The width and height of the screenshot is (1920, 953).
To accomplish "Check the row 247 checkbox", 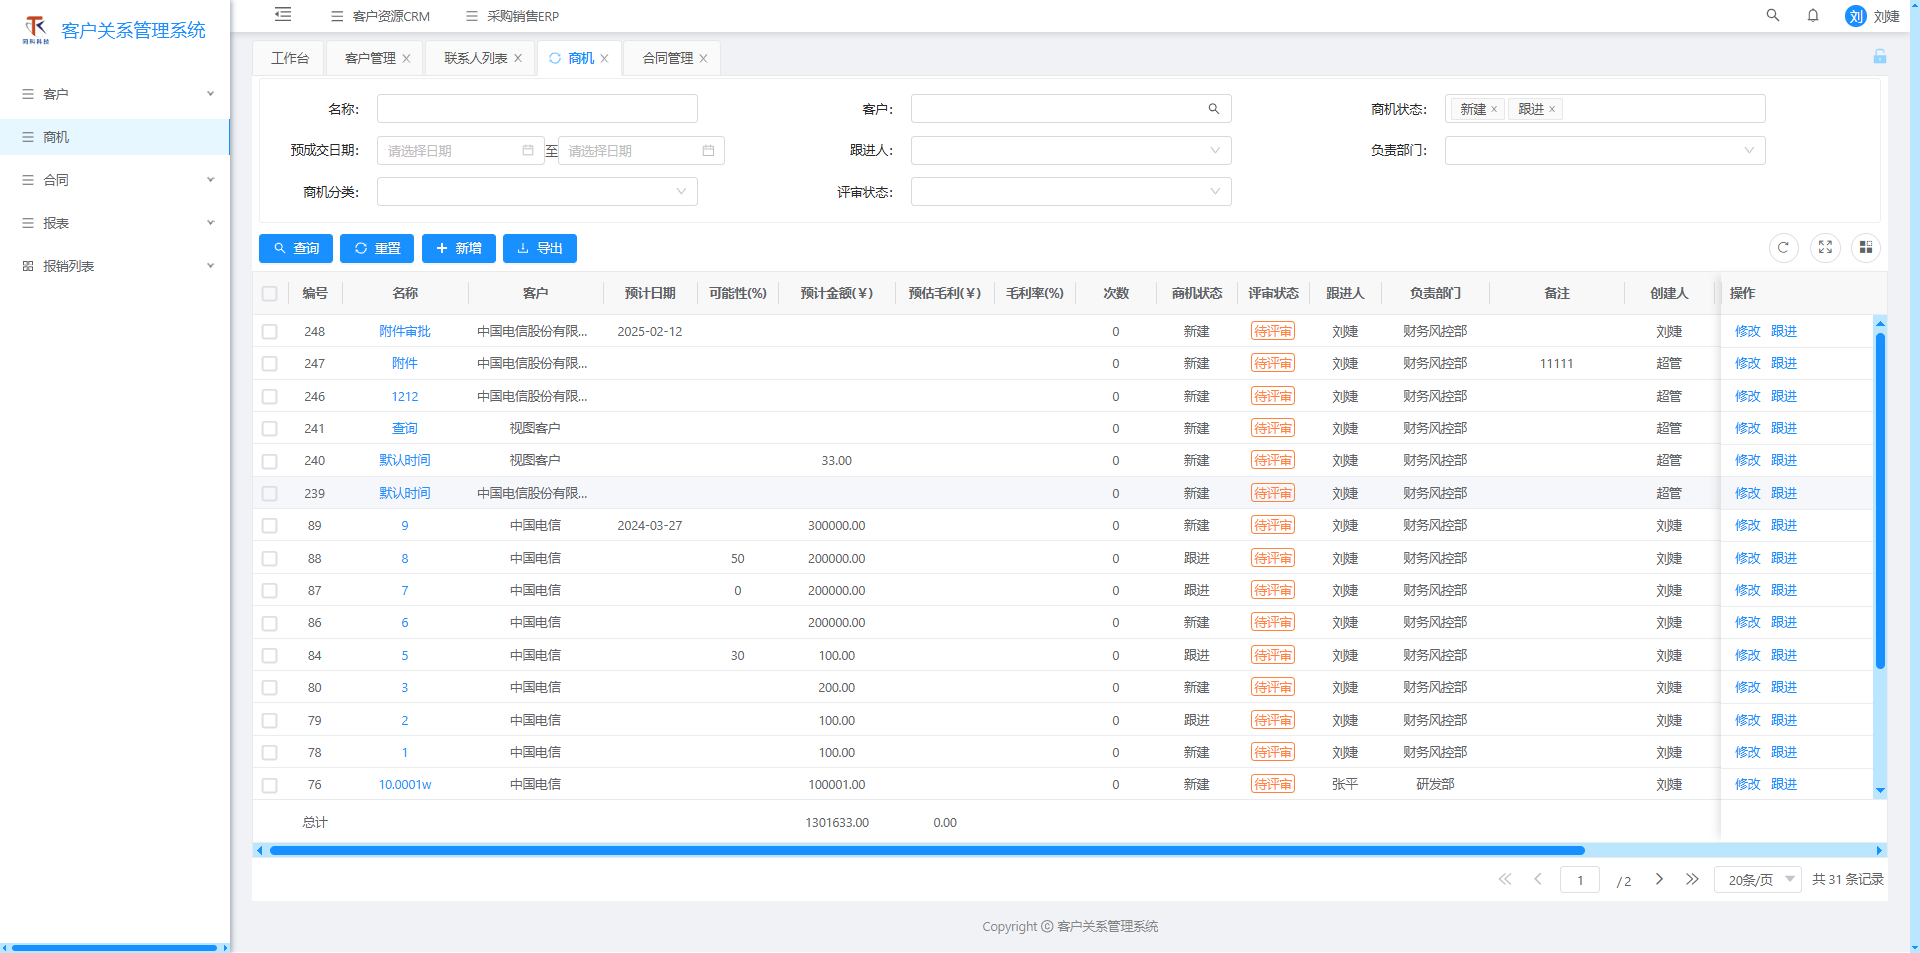I will tap(270, 364).
